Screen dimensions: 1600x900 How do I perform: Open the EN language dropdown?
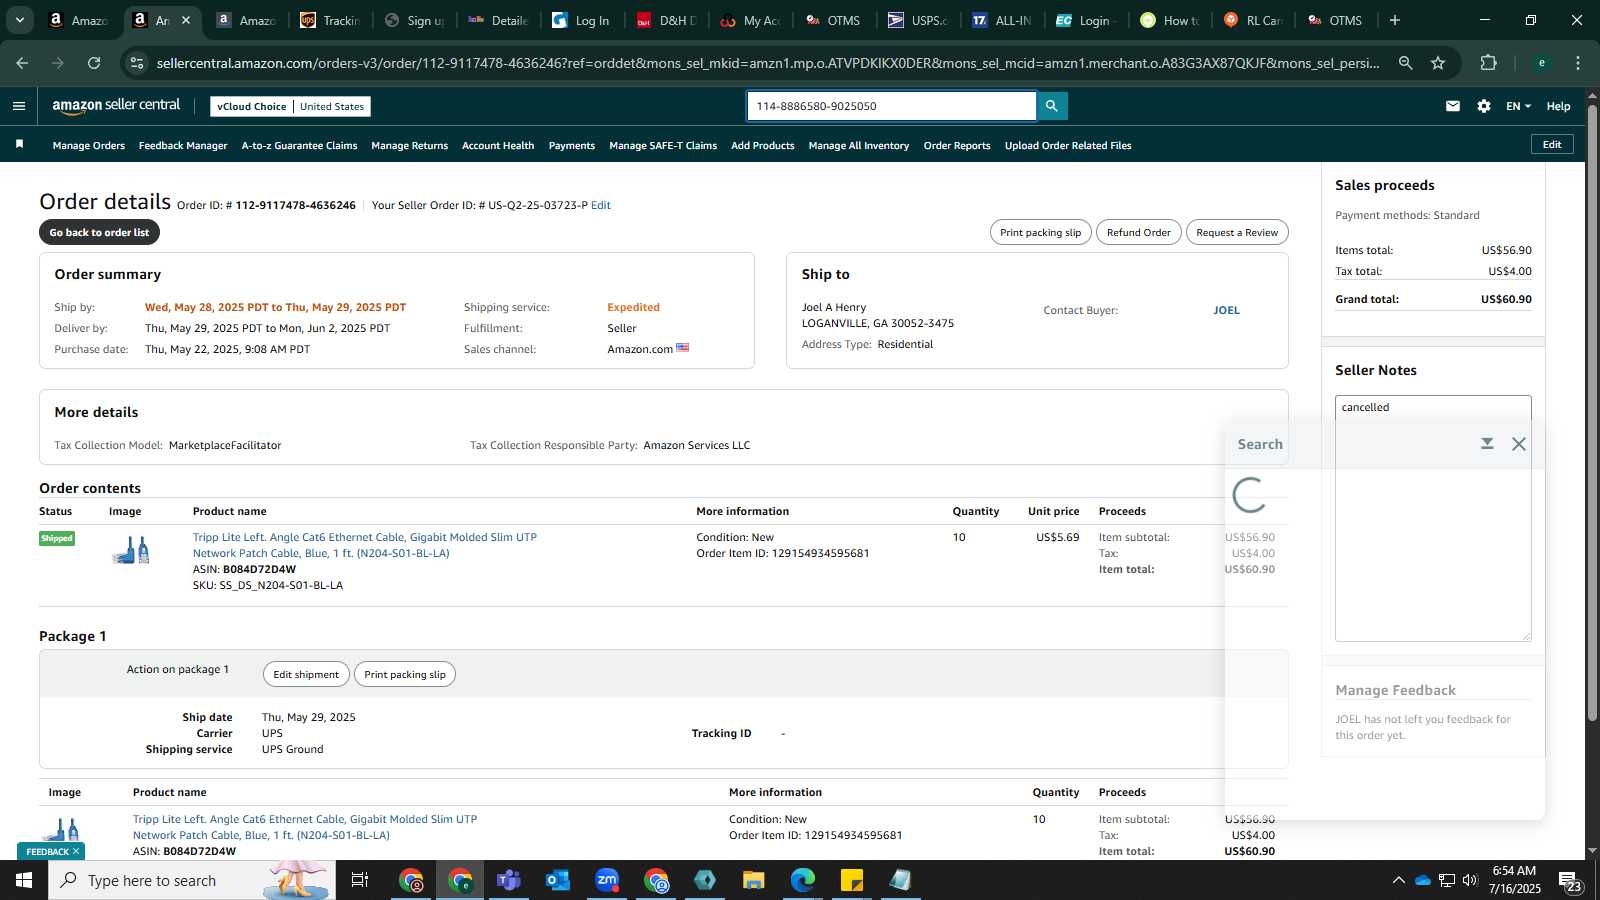tap(1518, 106)
